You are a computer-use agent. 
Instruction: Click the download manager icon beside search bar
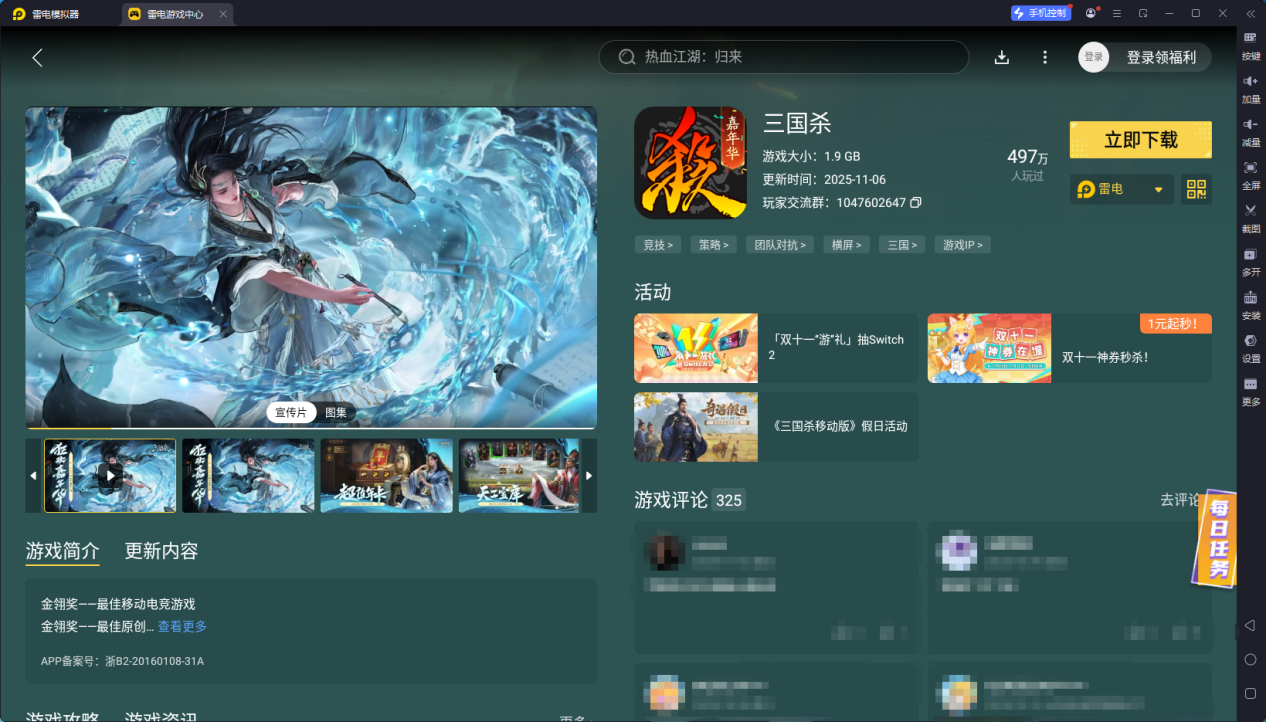(1001, 57)
